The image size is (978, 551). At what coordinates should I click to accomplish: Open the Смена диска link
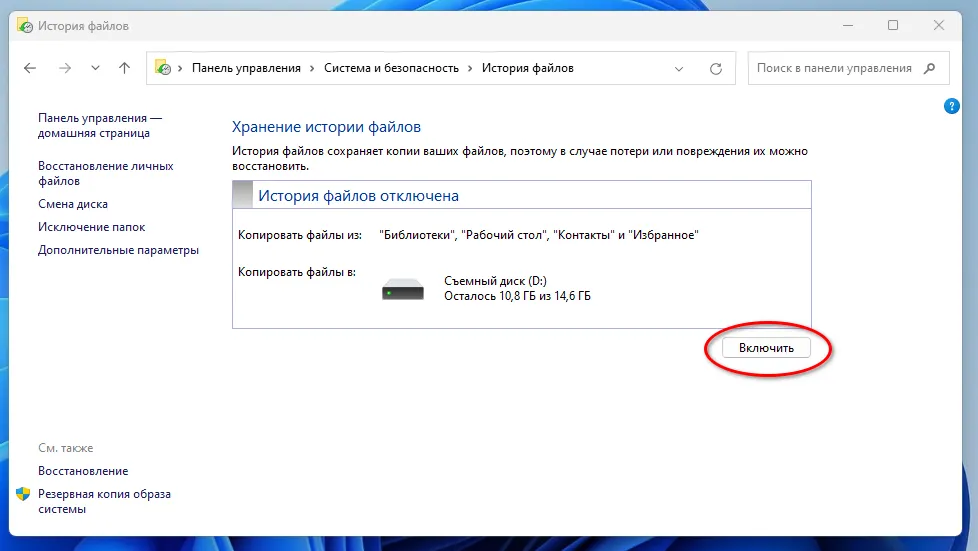[72, 204]
